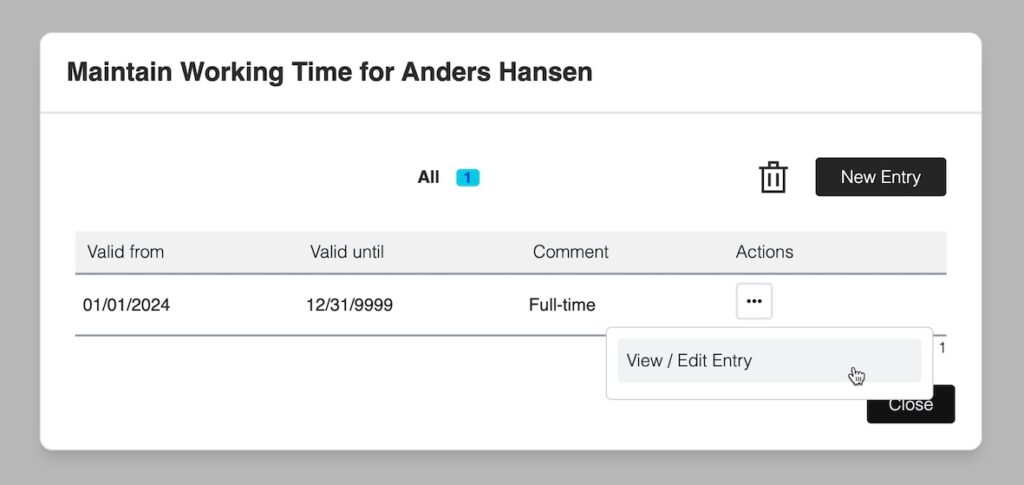The image size is (1024, 485).
Task: Click the Comment column header
Action: pos(570,252)
